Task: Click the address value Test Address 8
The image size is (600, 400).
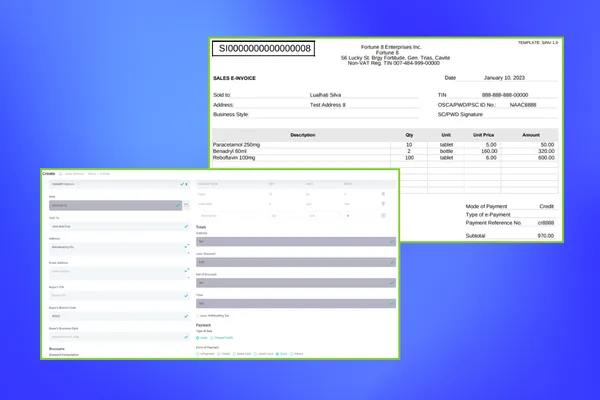Action: pos(328,105)
